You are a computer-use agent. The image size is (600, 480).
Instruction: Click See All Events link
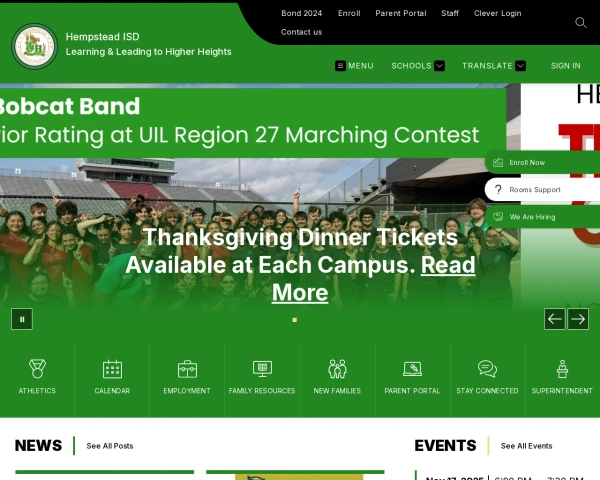point(526,446)
